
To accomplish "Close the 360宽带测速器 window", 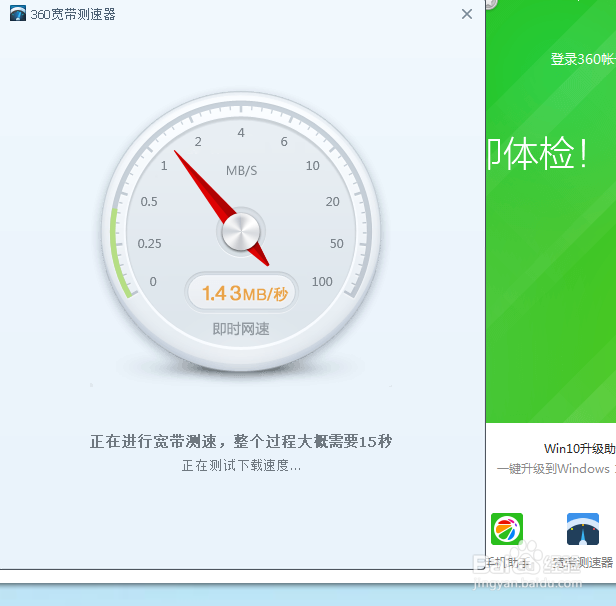I will 466,14.
